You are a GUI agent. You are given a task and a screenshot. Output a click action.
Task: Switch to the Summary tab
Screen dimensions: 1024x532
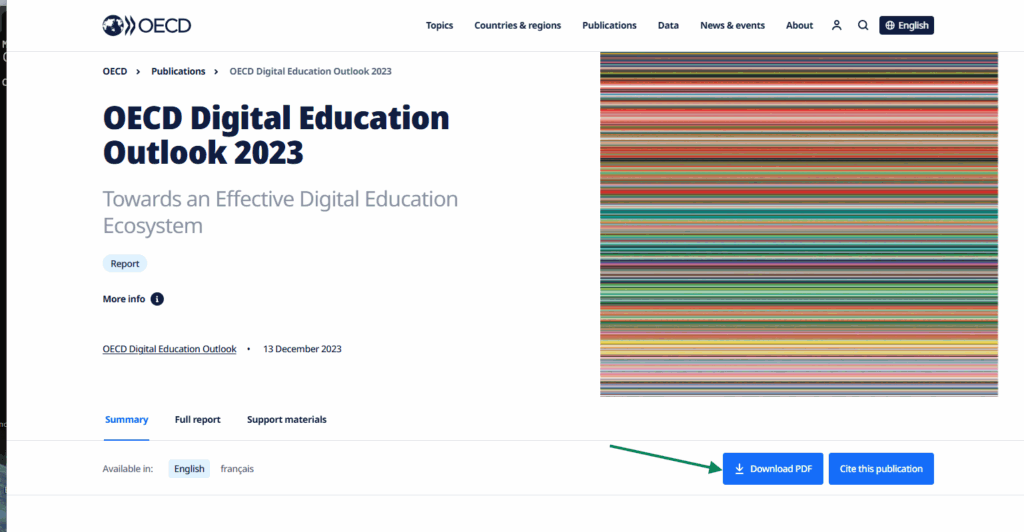click(127, 420)
